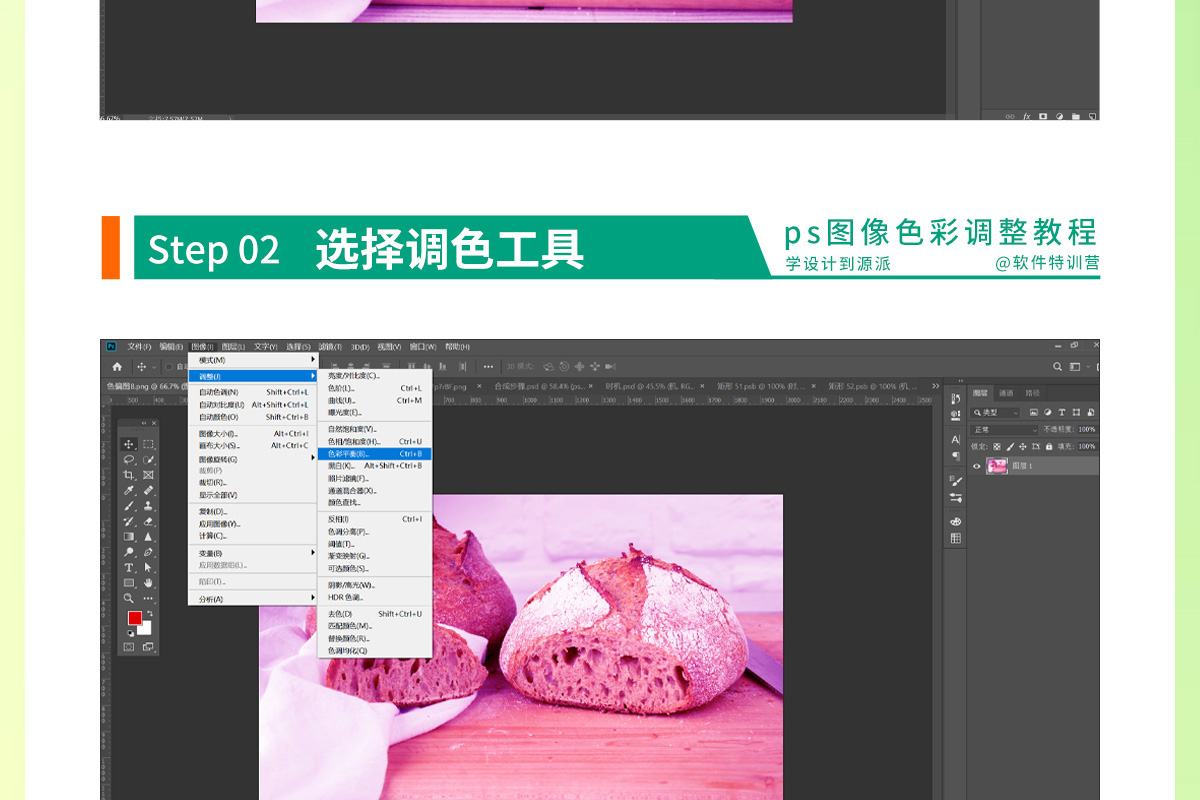Select the Crop tool
The height and width of the screenshot is (800, 1200).
[129, 475]
